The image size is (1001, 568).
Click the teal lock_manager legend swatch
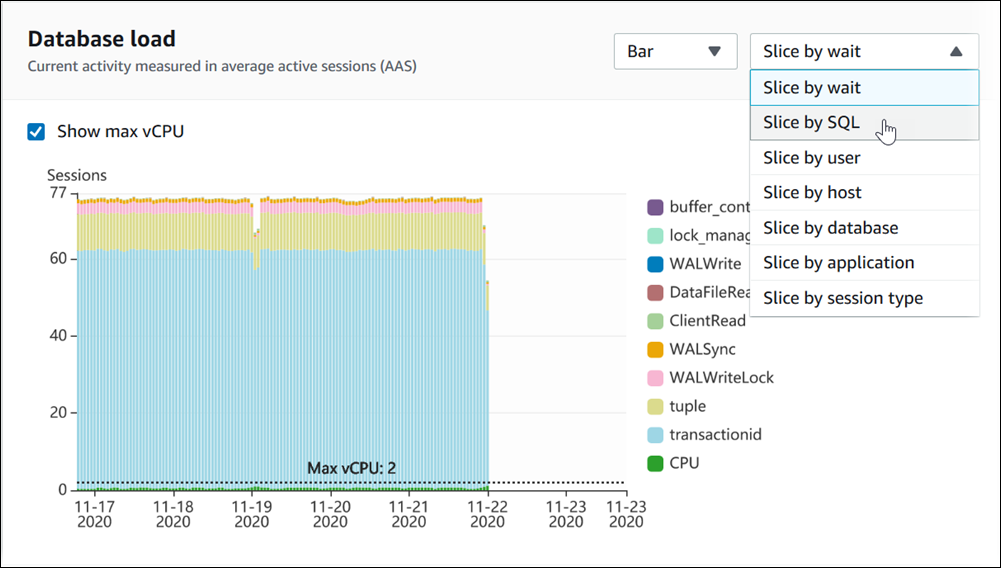pyautogui.click(x=655, y=236)
